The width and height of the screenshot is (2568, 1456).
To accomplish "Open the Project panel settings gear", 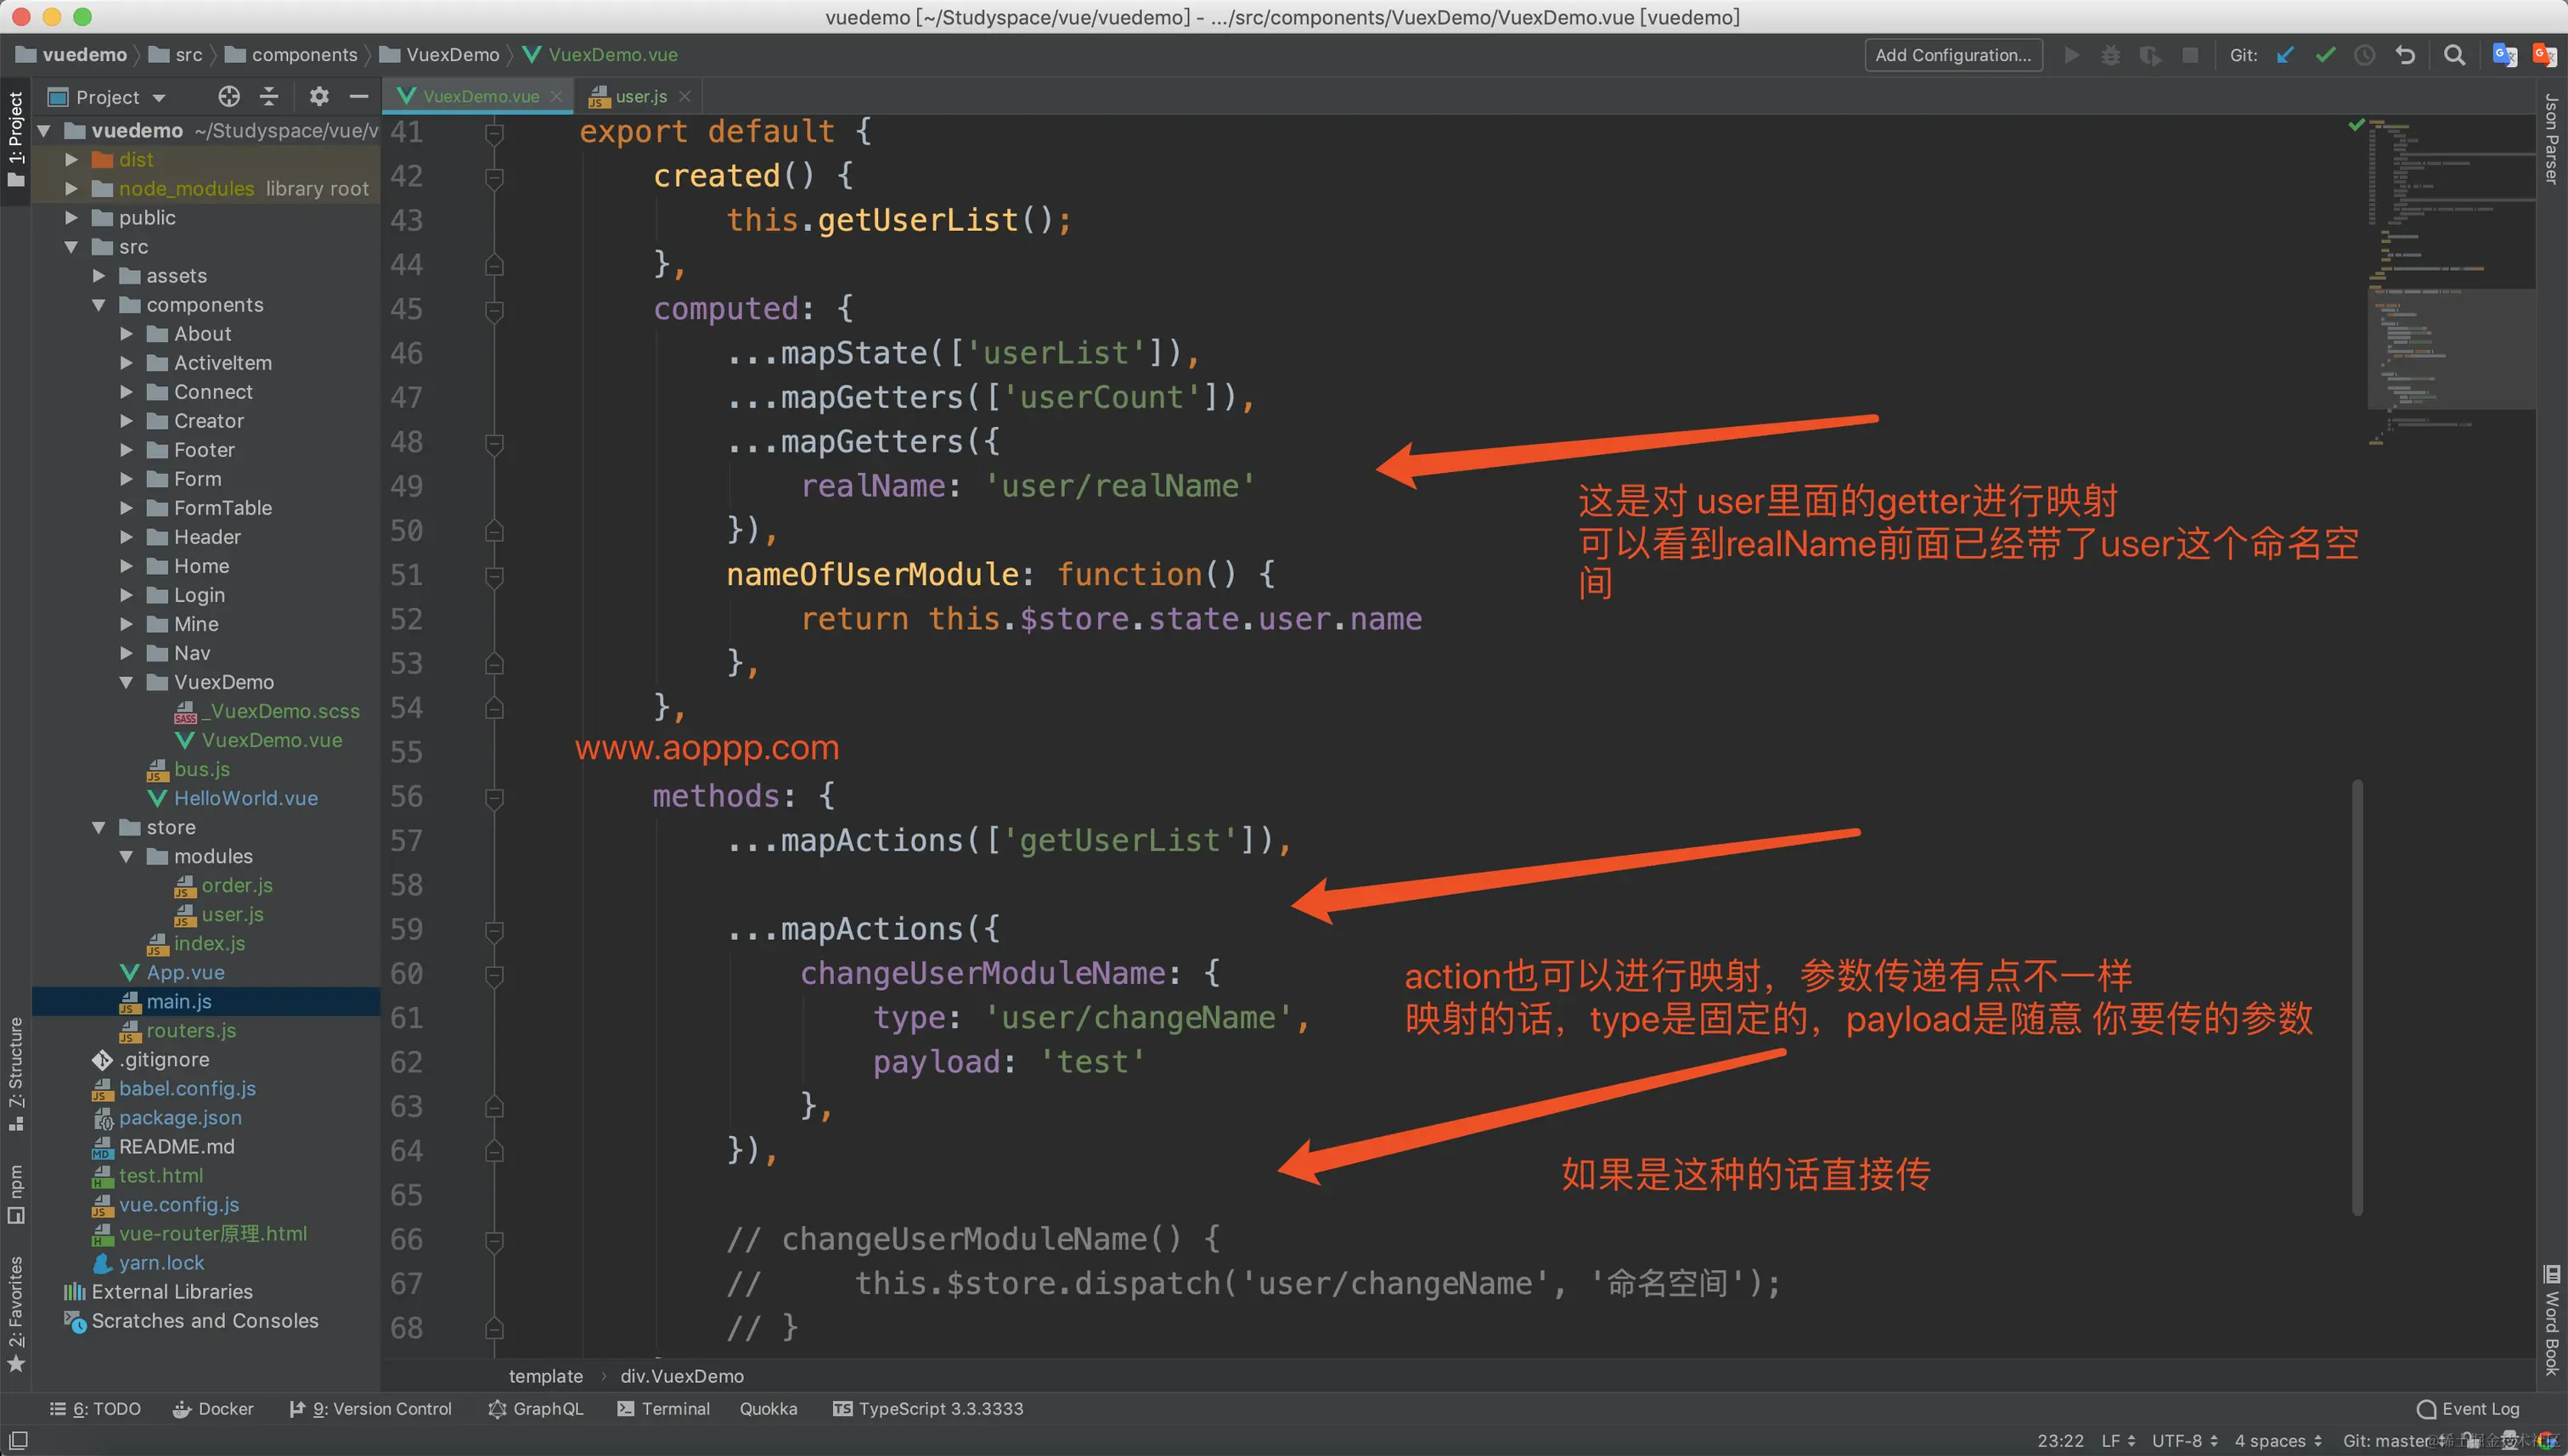I will 318,96.
